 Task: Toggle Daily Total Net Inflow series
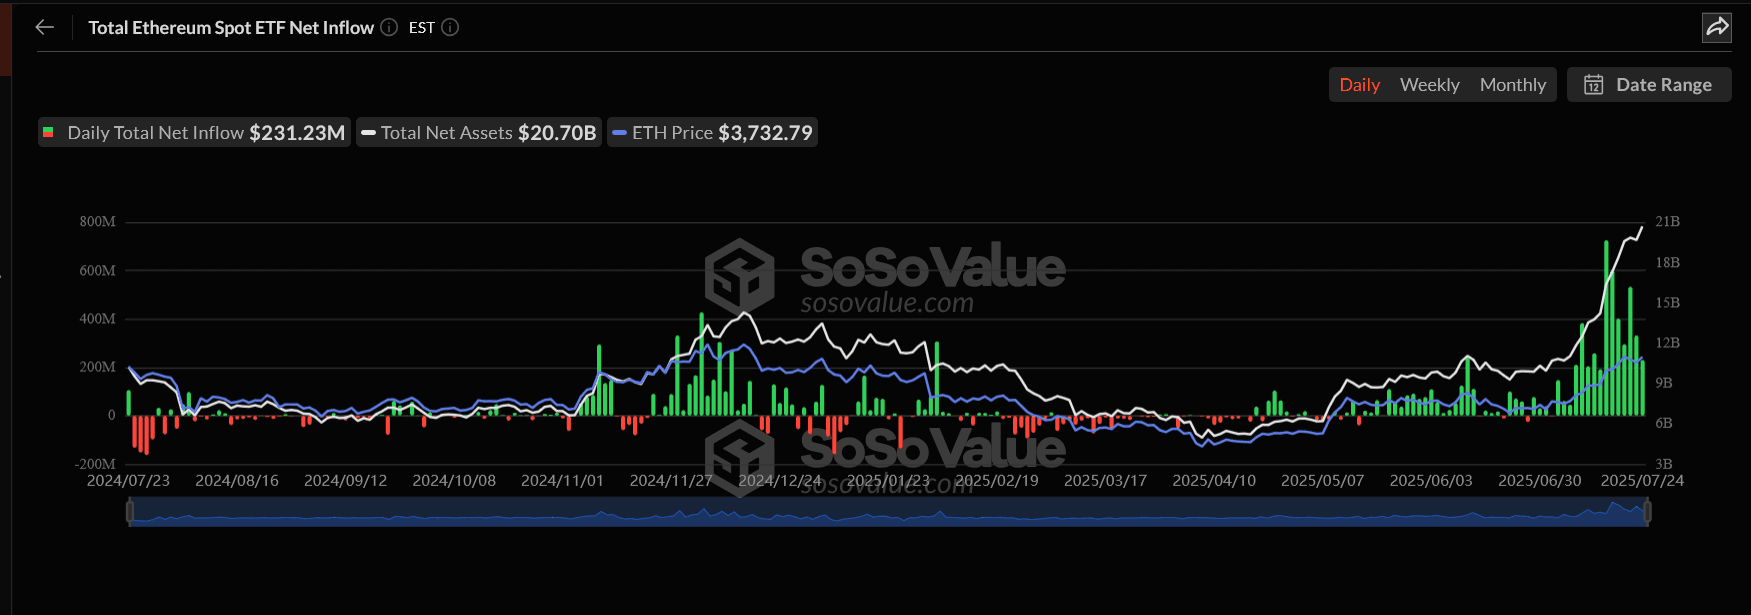coord(194,133)
